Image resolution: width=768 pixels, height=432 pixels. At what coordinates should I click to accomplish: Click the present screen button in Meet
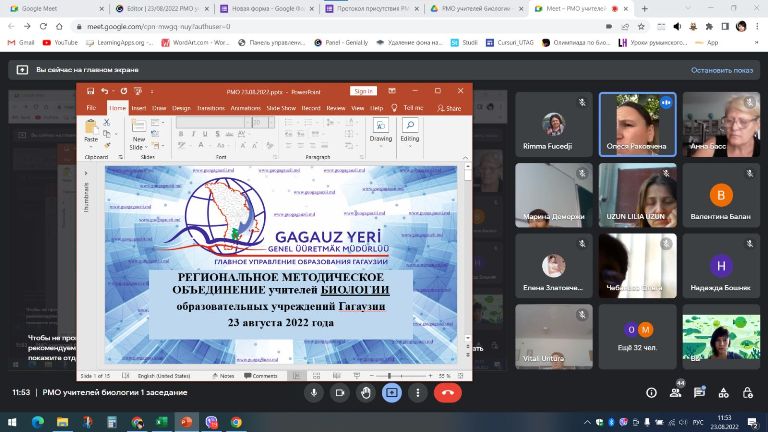coord(392,393)
